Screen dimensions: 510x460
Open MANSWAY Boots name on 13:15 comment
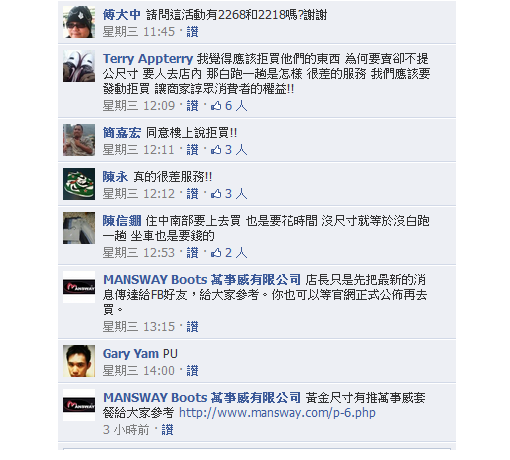[202, 280]
